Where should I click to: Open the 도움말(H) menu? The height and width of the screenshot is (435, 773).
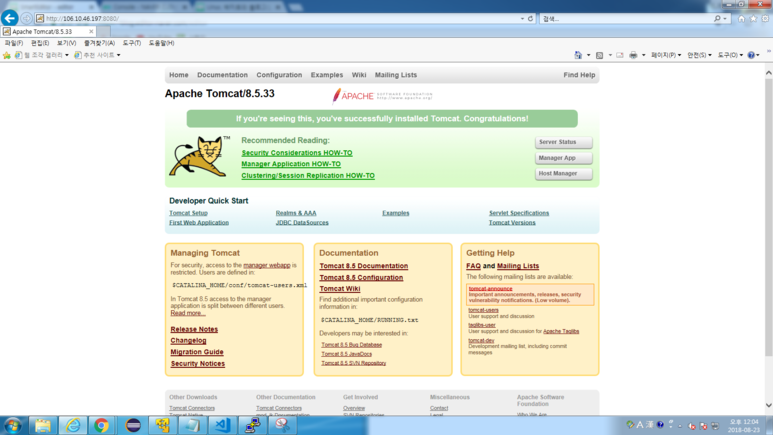161,43
